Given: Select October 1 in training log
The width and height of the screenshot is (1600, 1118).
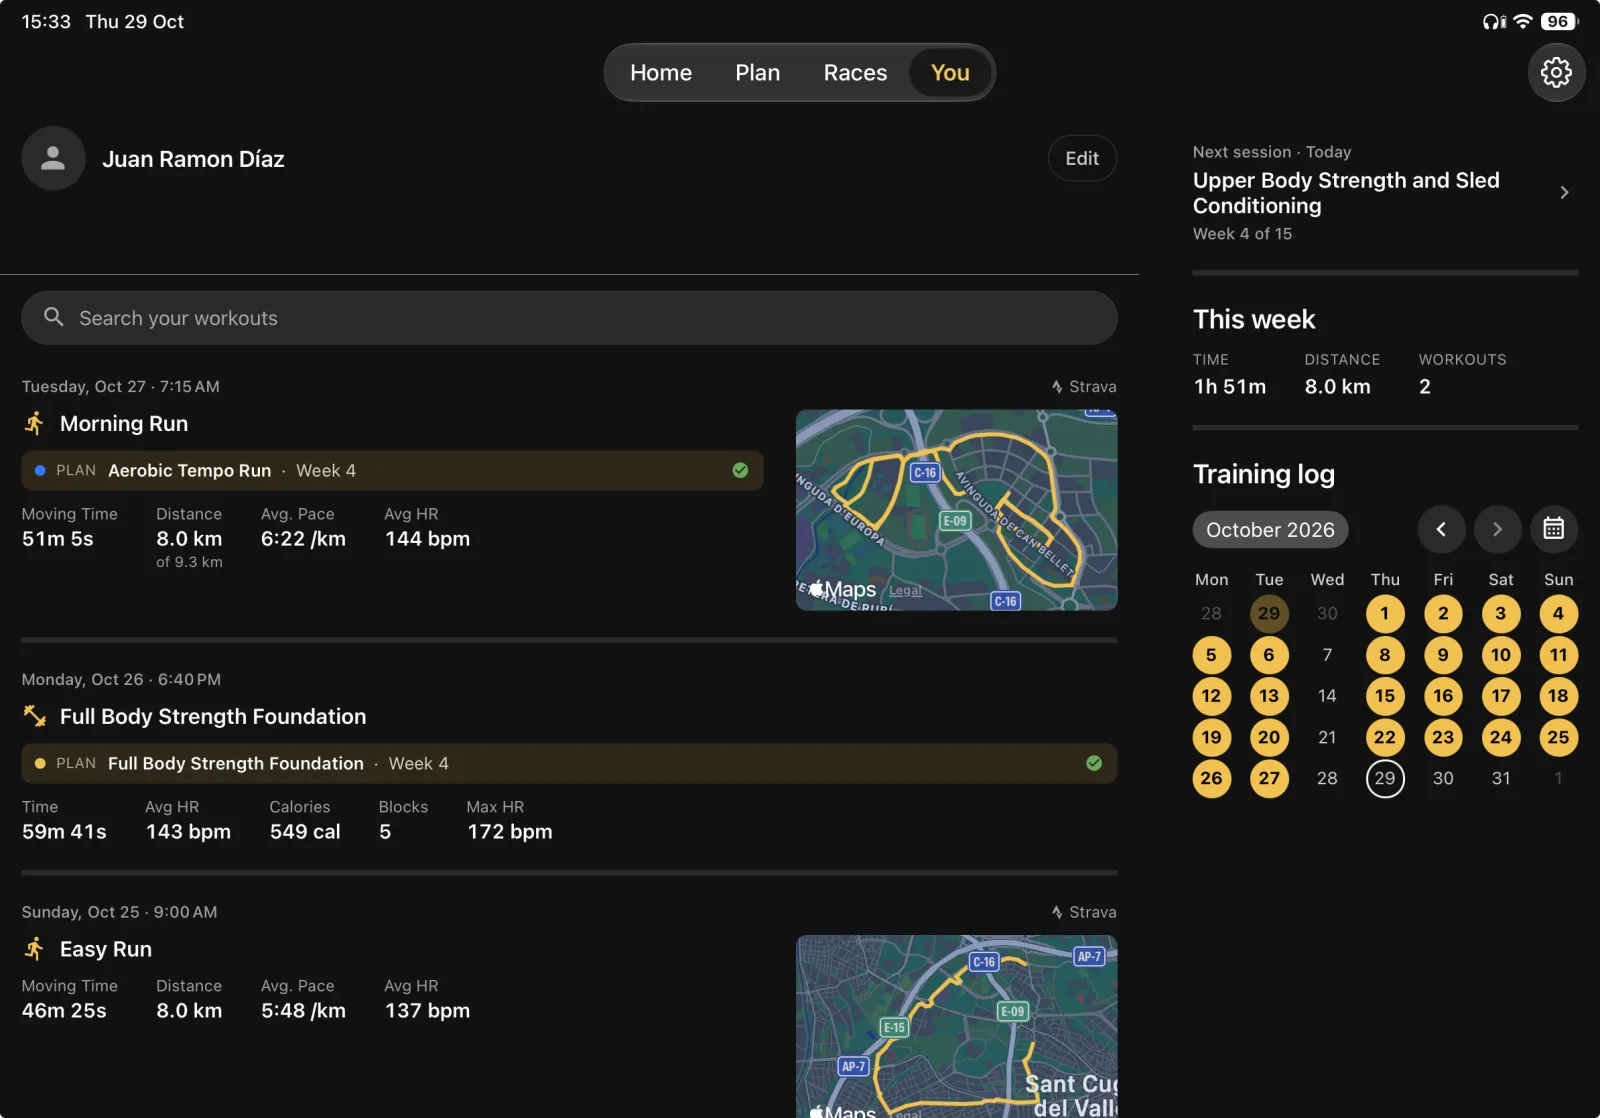Looking at the screenshot, I should pyautogui.click(x=1385, y=614).
